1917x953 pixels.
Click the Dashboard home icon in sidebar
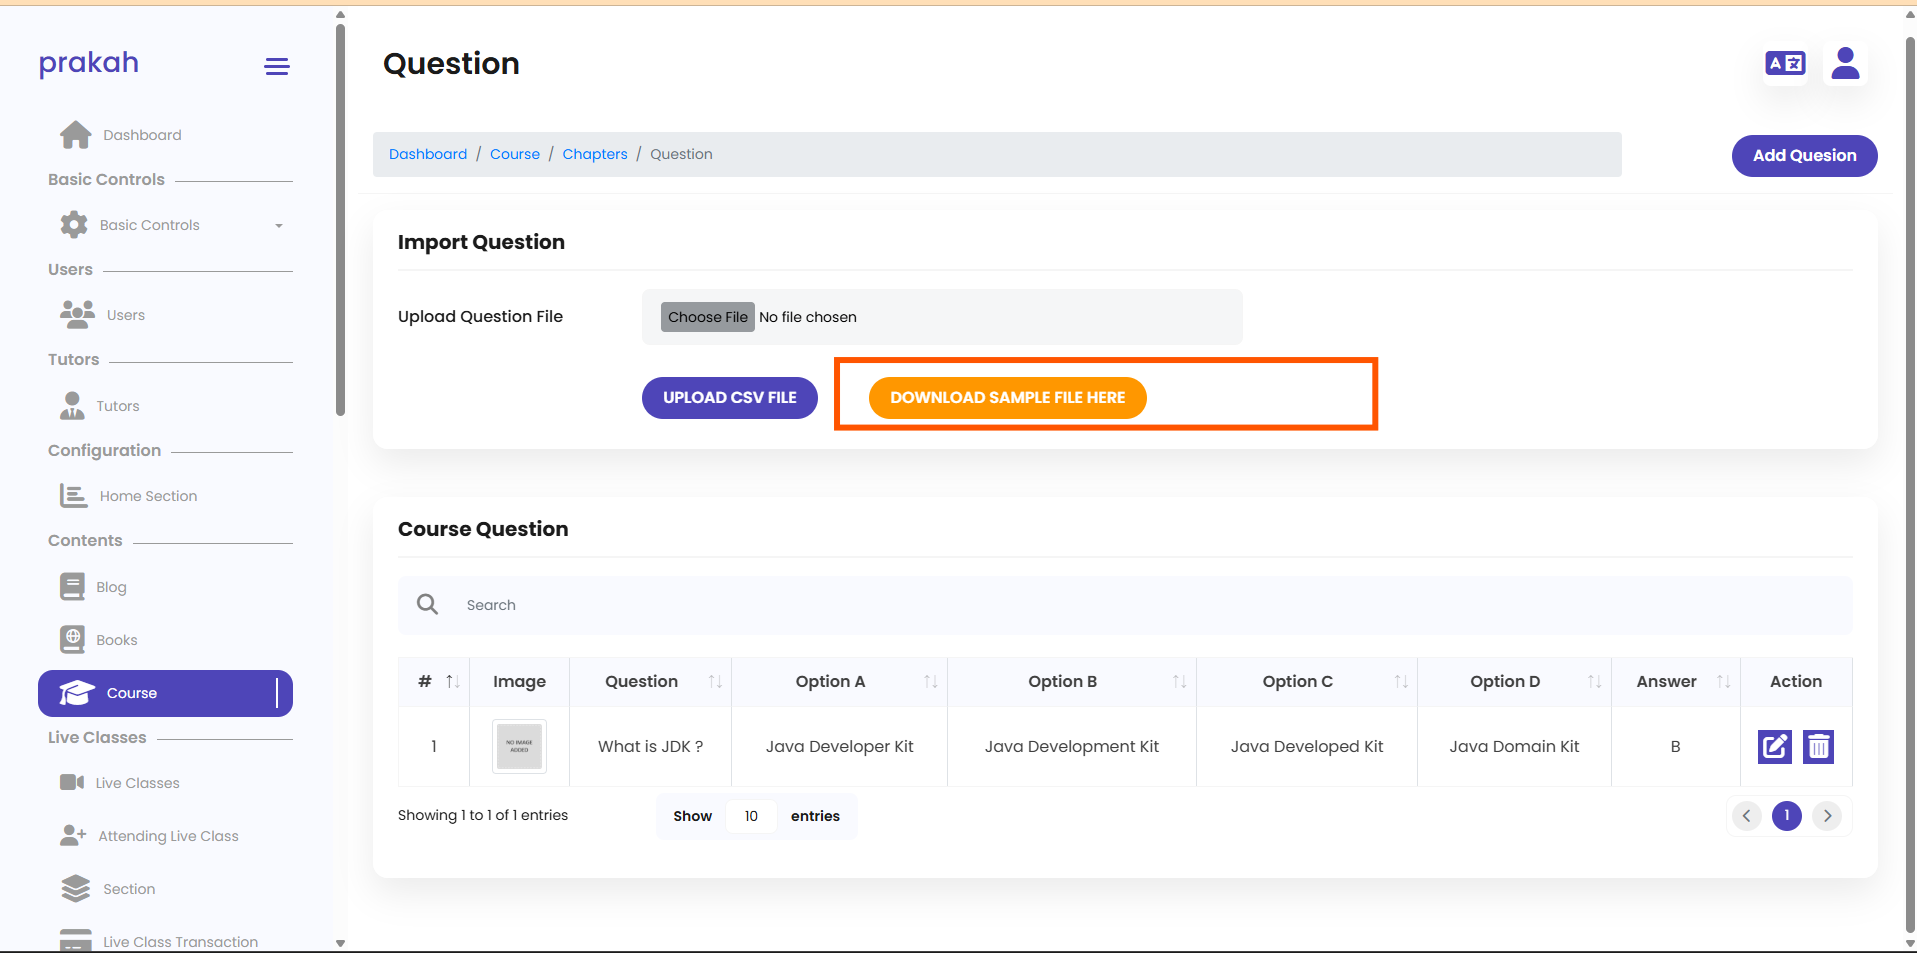(76, 135)
